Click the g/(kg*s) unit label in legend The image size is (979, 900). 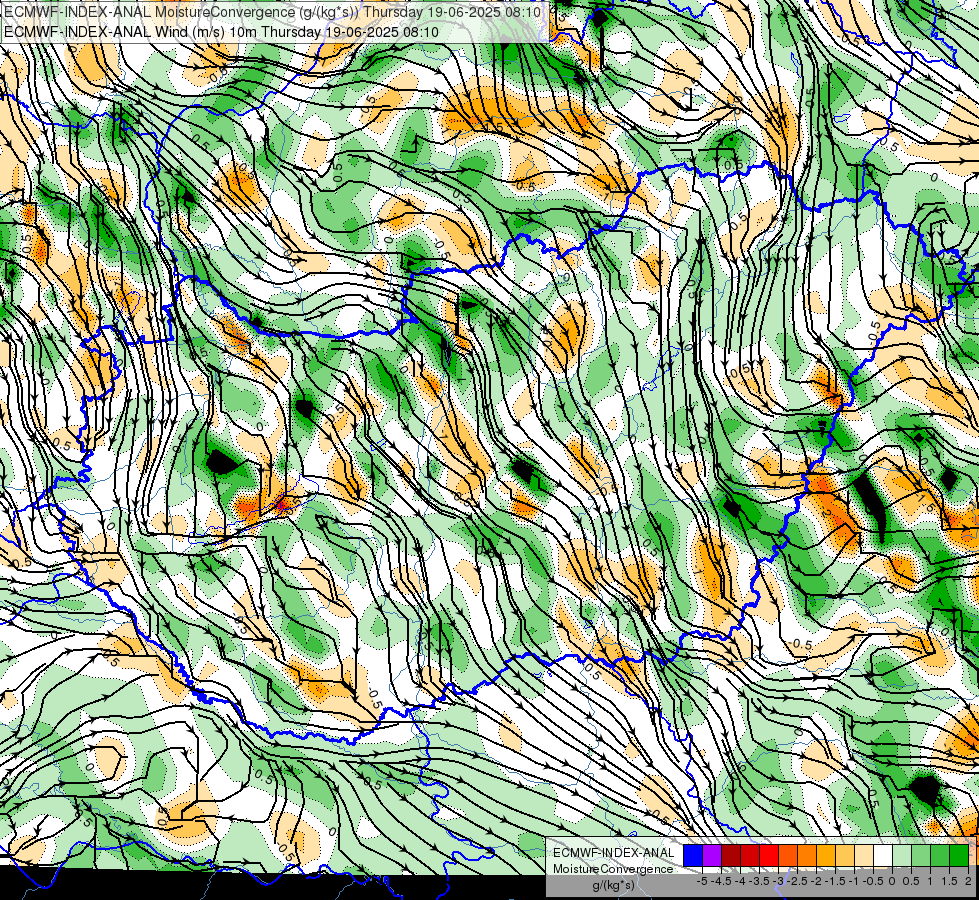point(613,885)
